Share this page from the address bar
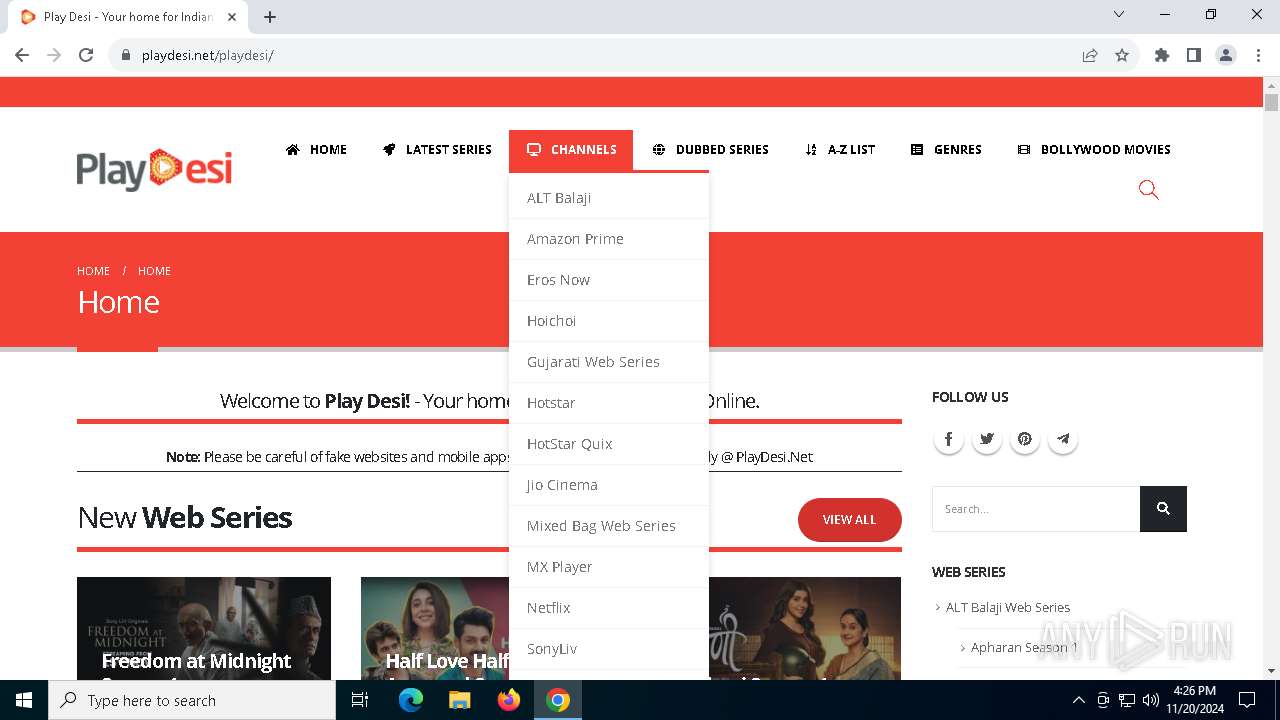The image size is (1280, 720). 1090,55
